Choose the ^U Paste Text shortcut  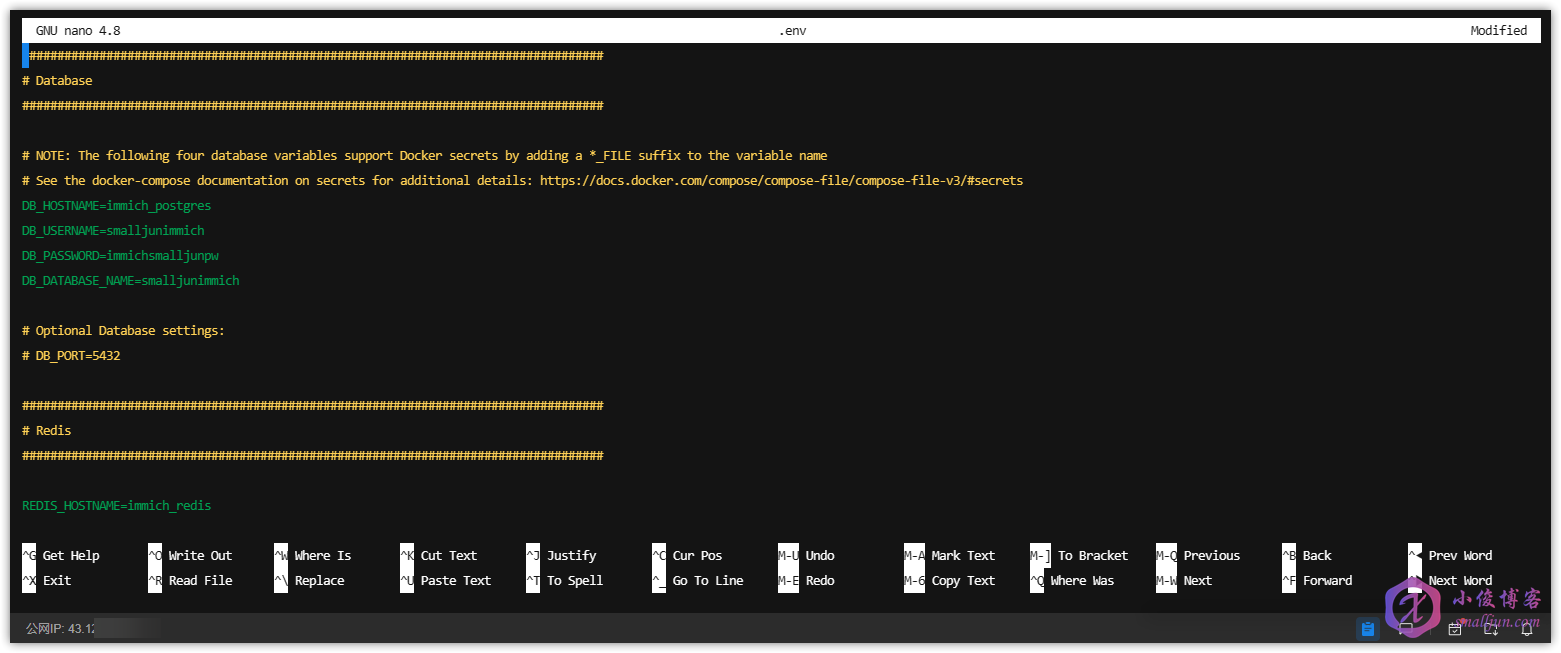[x=446, y=581]
